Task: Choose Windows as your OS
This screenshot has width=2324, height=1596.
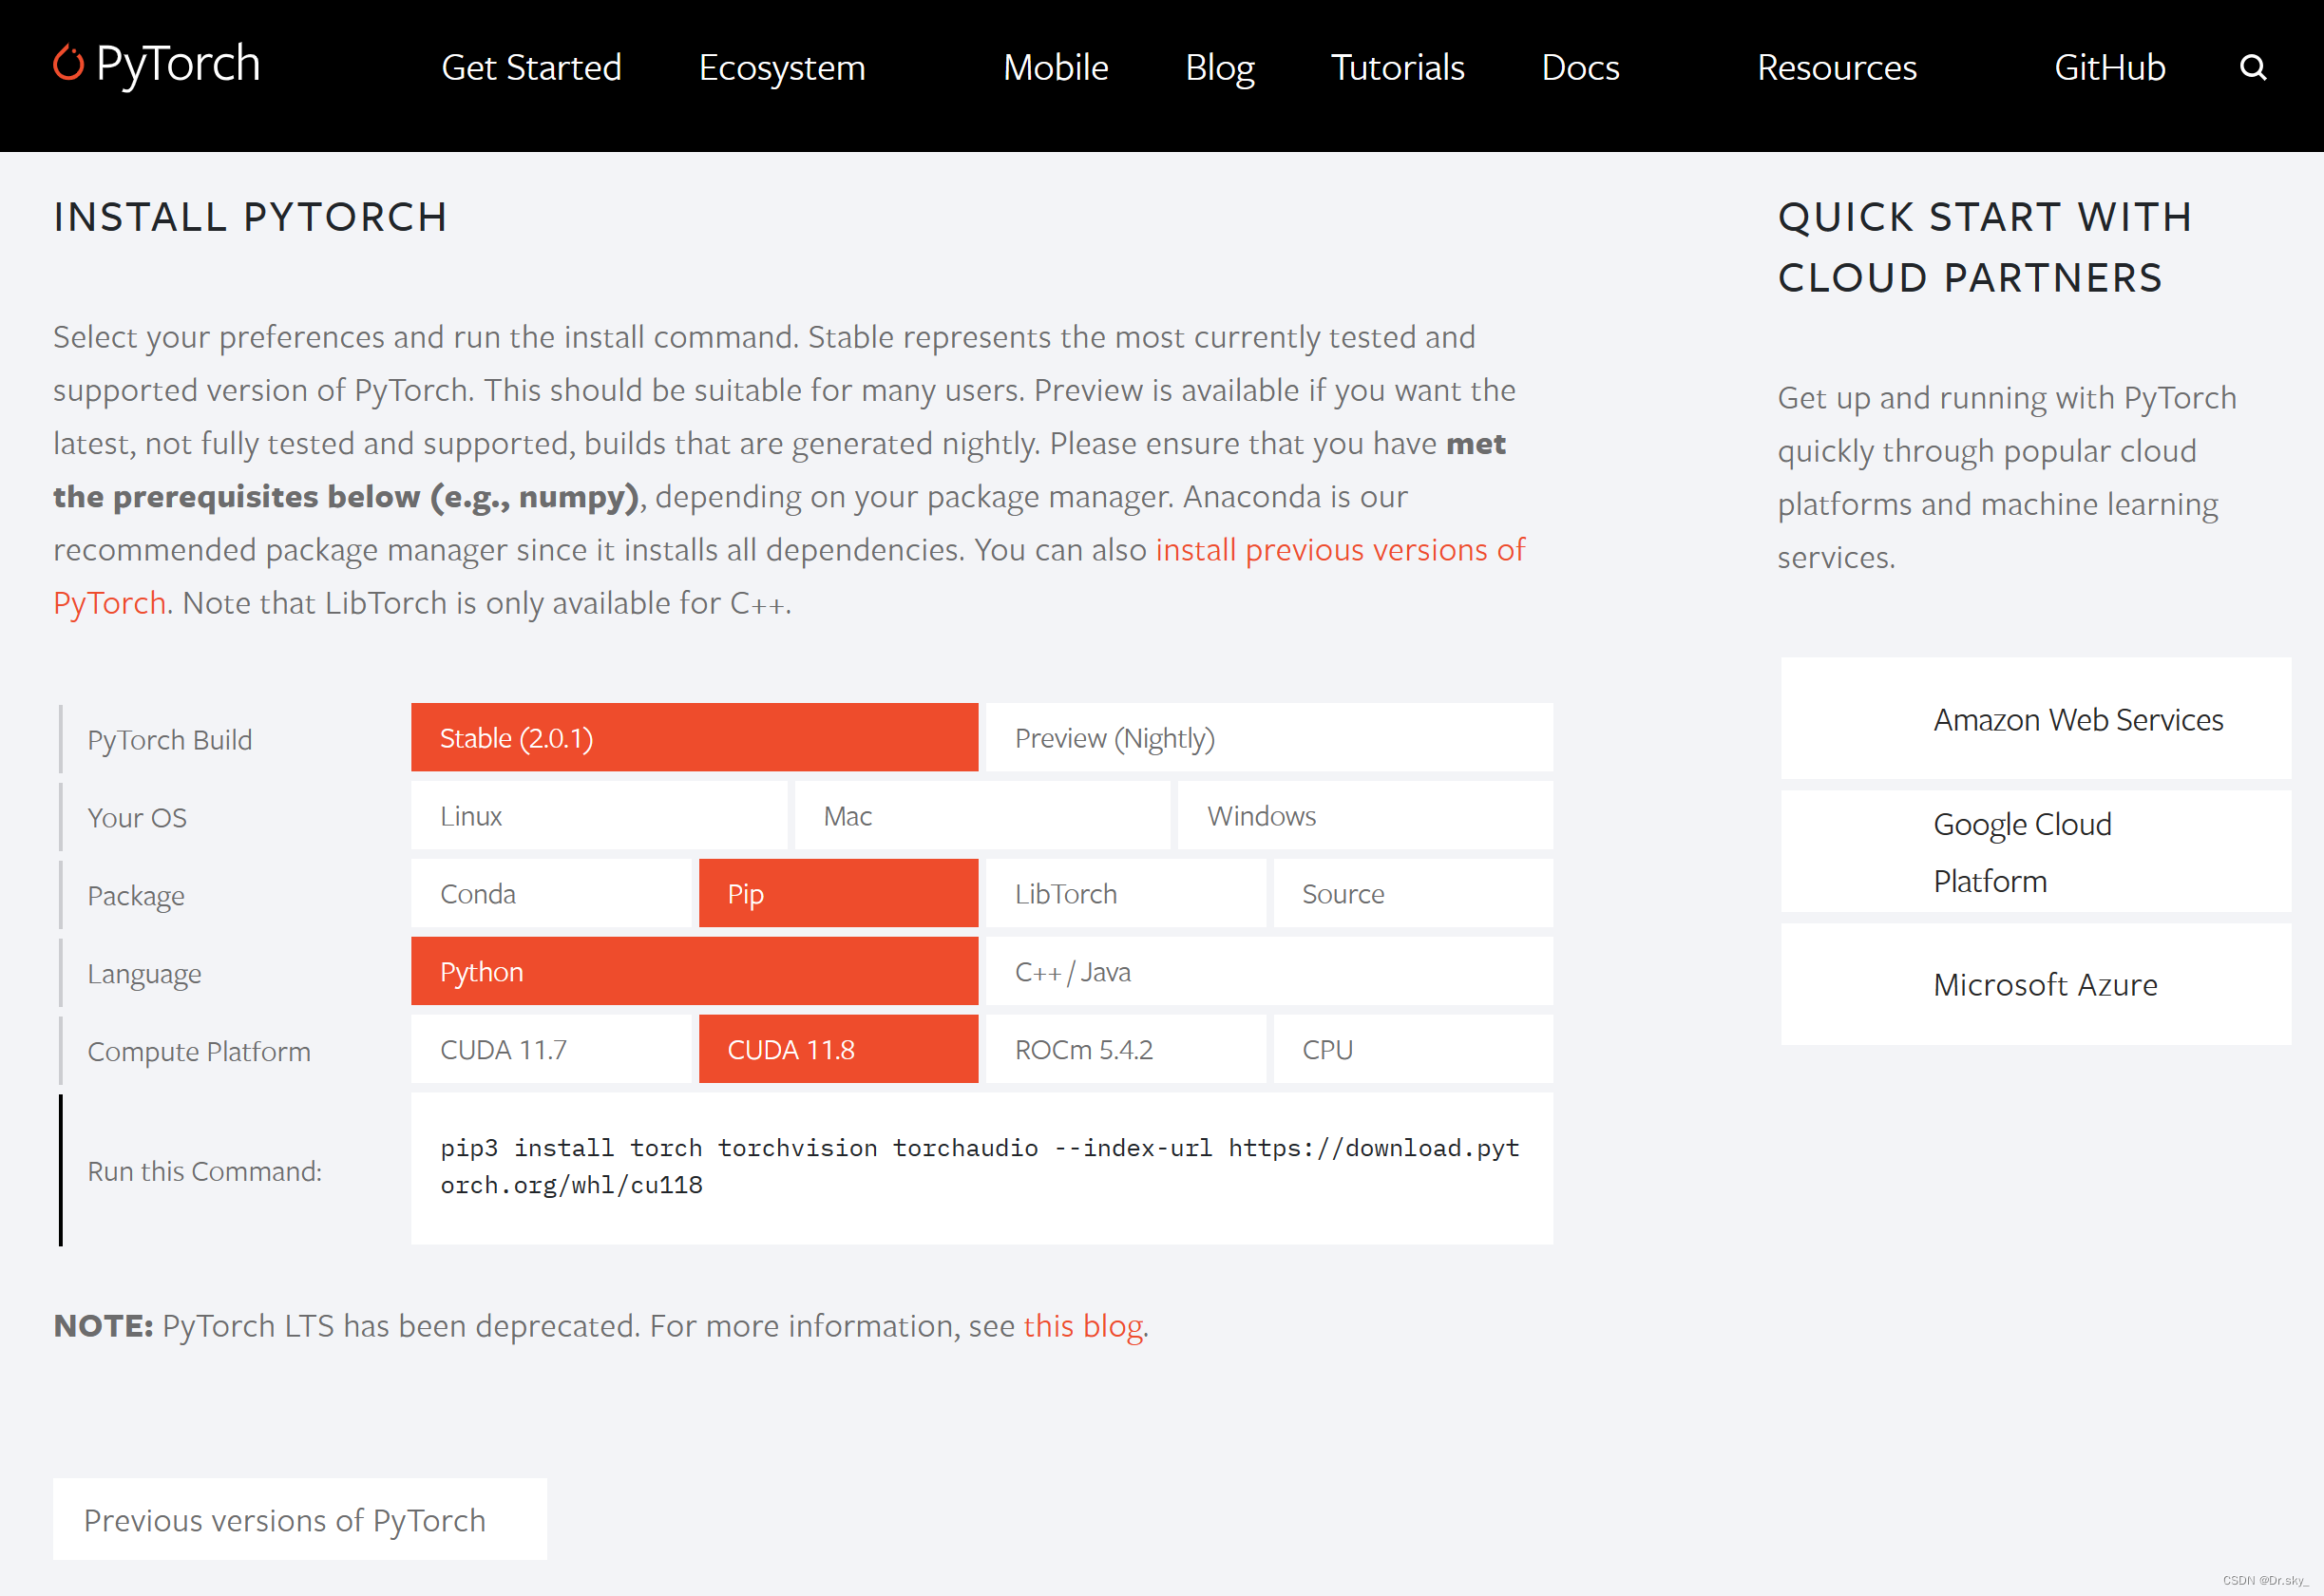Action: pyautogui.click(x=1364, y=816)
